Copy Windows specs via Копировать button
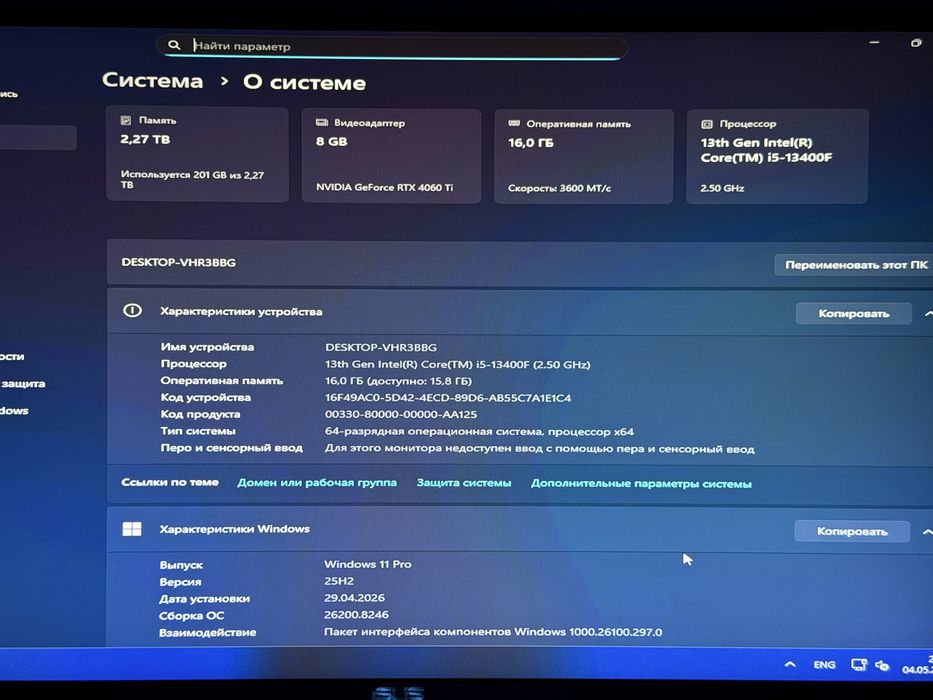This screenshot has height=700, width=933. (851, 531)
